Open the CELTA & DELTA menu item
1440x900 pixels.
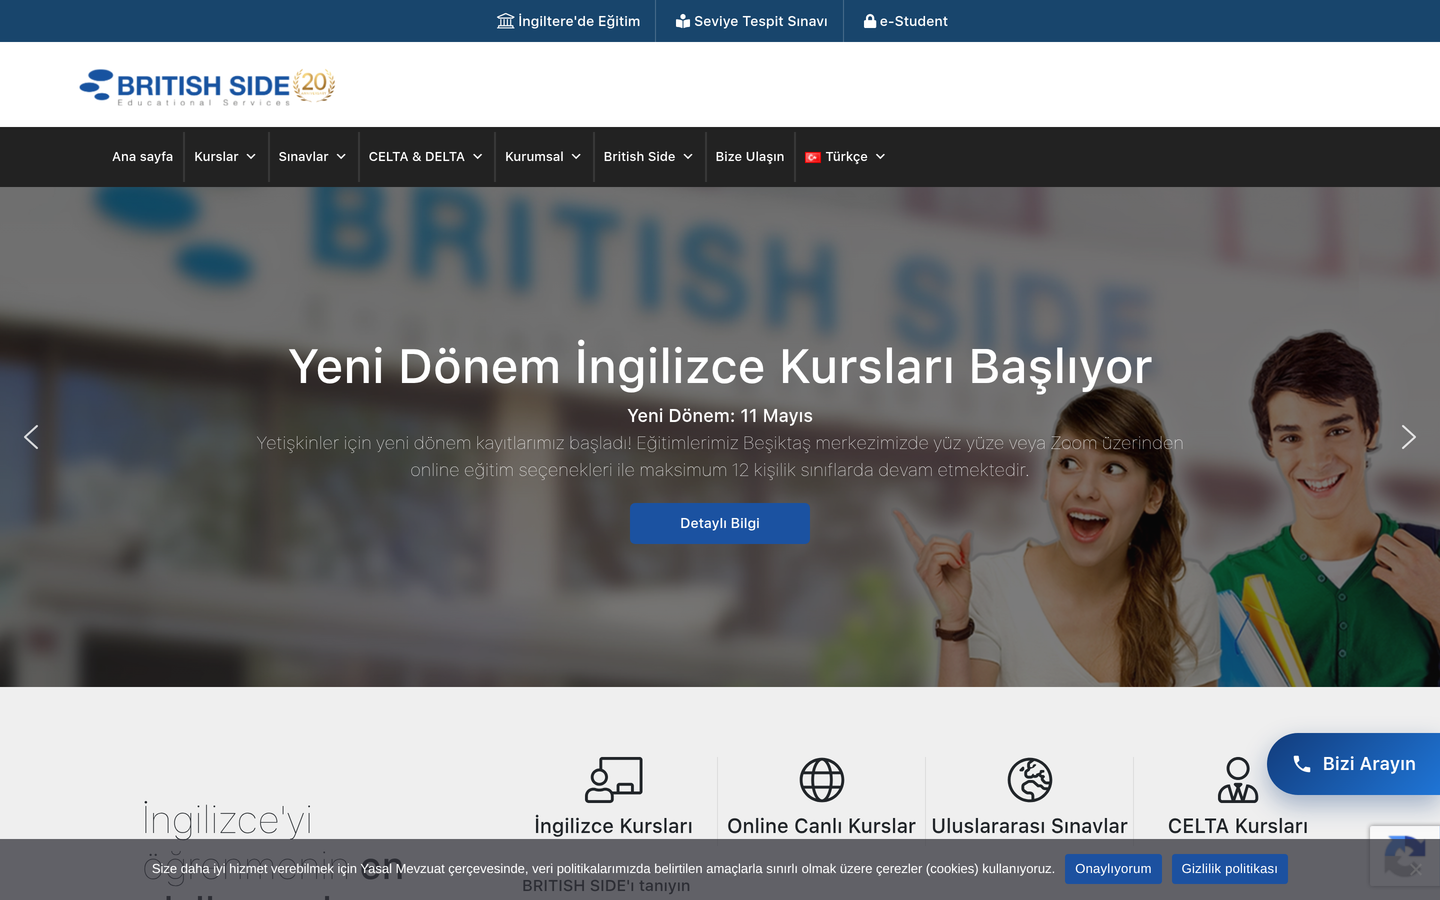coord(417,157)
